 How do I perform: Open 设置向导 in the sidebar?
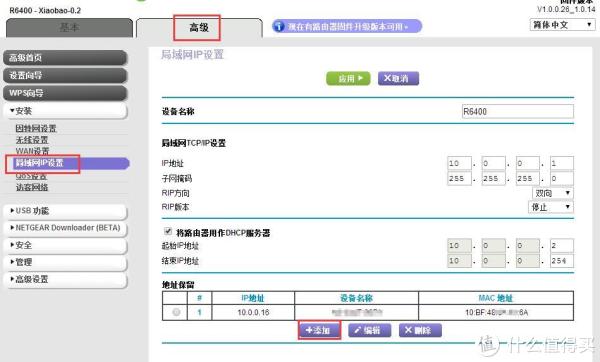(65, 75)
